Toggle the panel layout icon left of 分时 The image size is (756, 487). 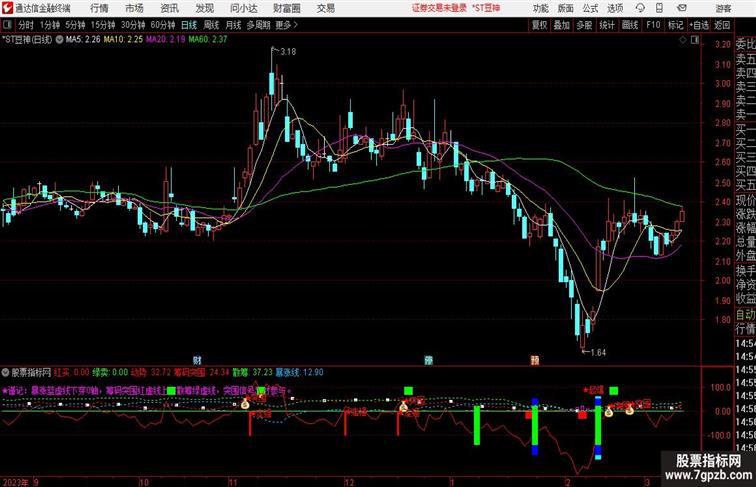(7, 25)
